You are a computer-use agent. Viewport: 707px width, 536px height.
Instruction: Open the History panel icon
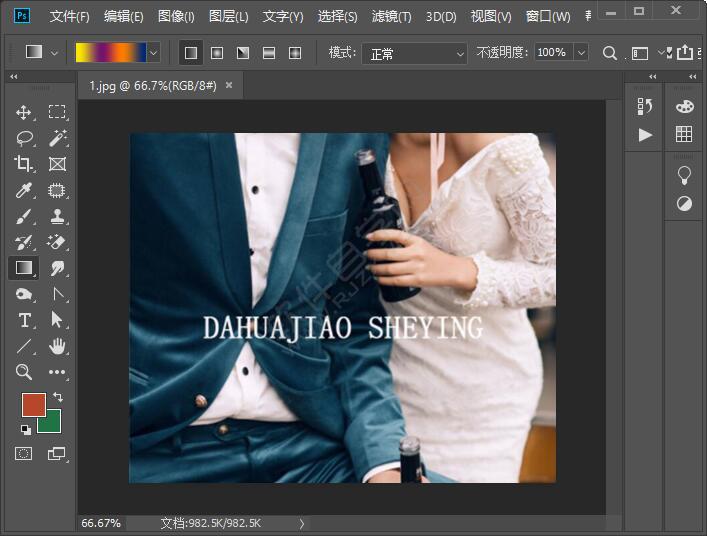point(645,106)
